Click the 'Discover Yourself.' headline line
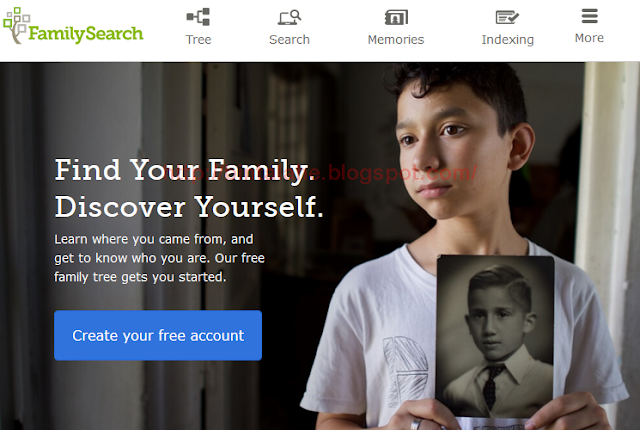640x430 pixels. pos(189,207)
